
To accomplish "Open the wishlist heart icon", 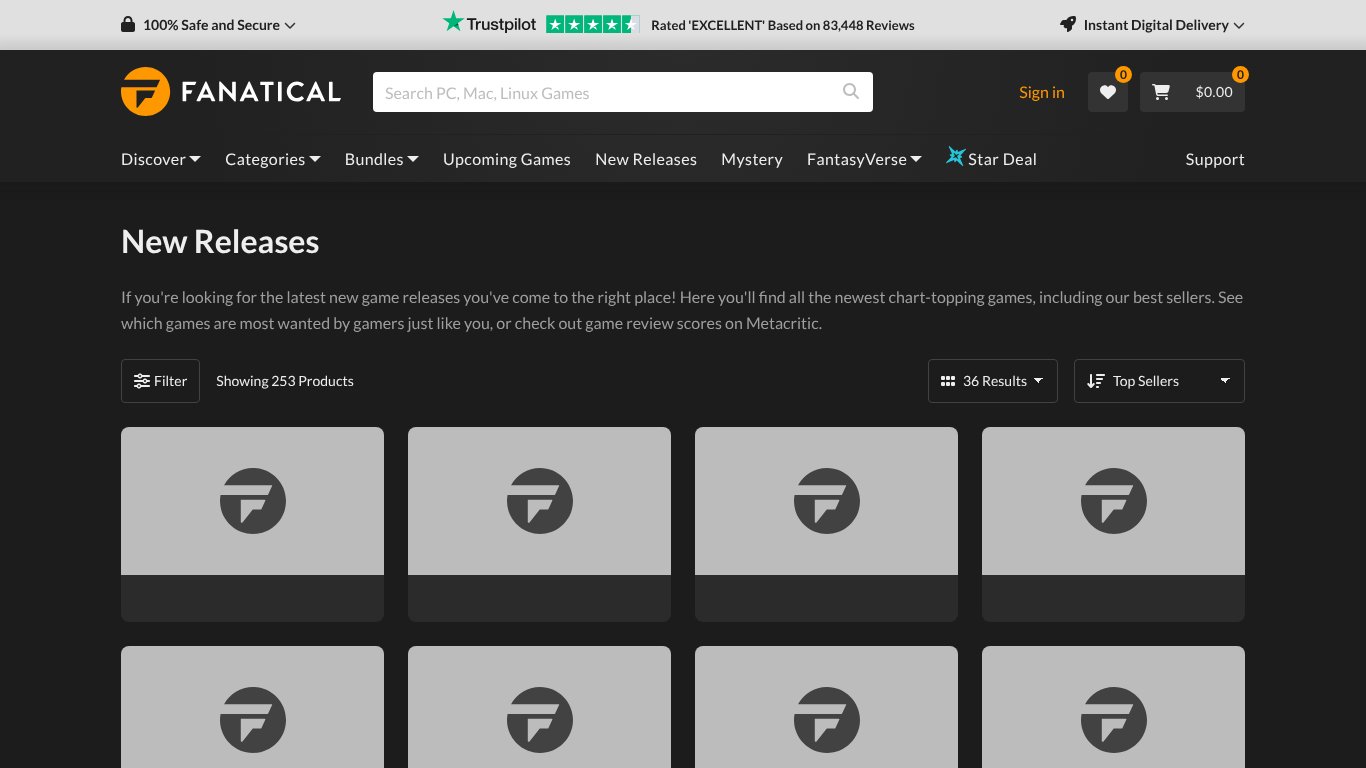I will point(1108,92).
